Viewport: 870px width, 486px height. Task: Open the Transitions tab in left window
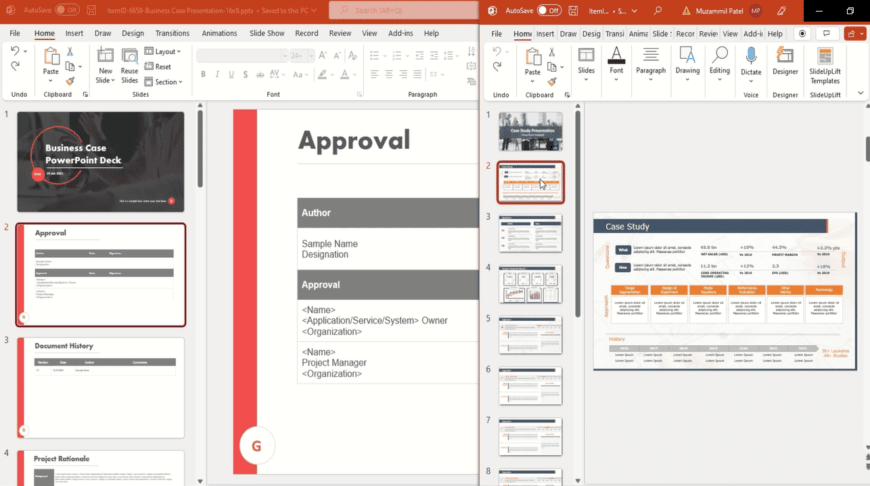[173, 33]
